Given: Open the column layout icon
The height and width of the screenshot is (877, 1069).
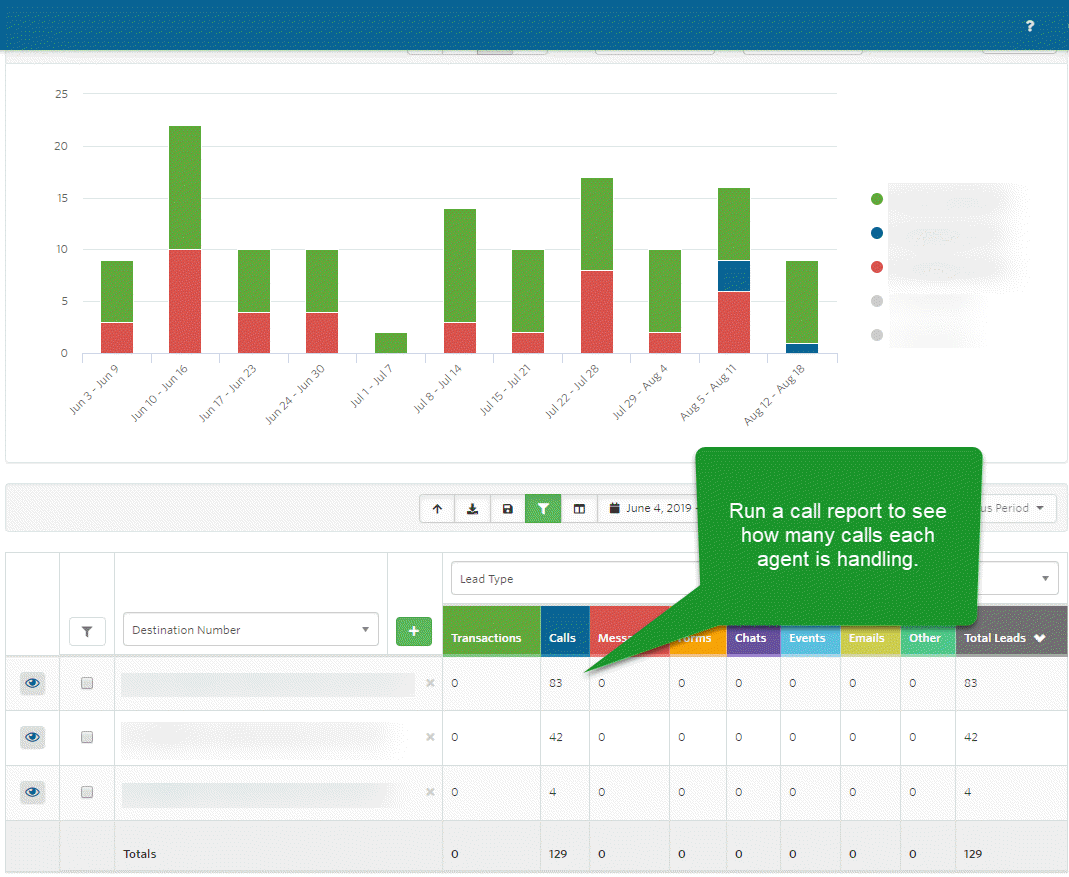Looking at the screenshot, I should tap(579, 509).
